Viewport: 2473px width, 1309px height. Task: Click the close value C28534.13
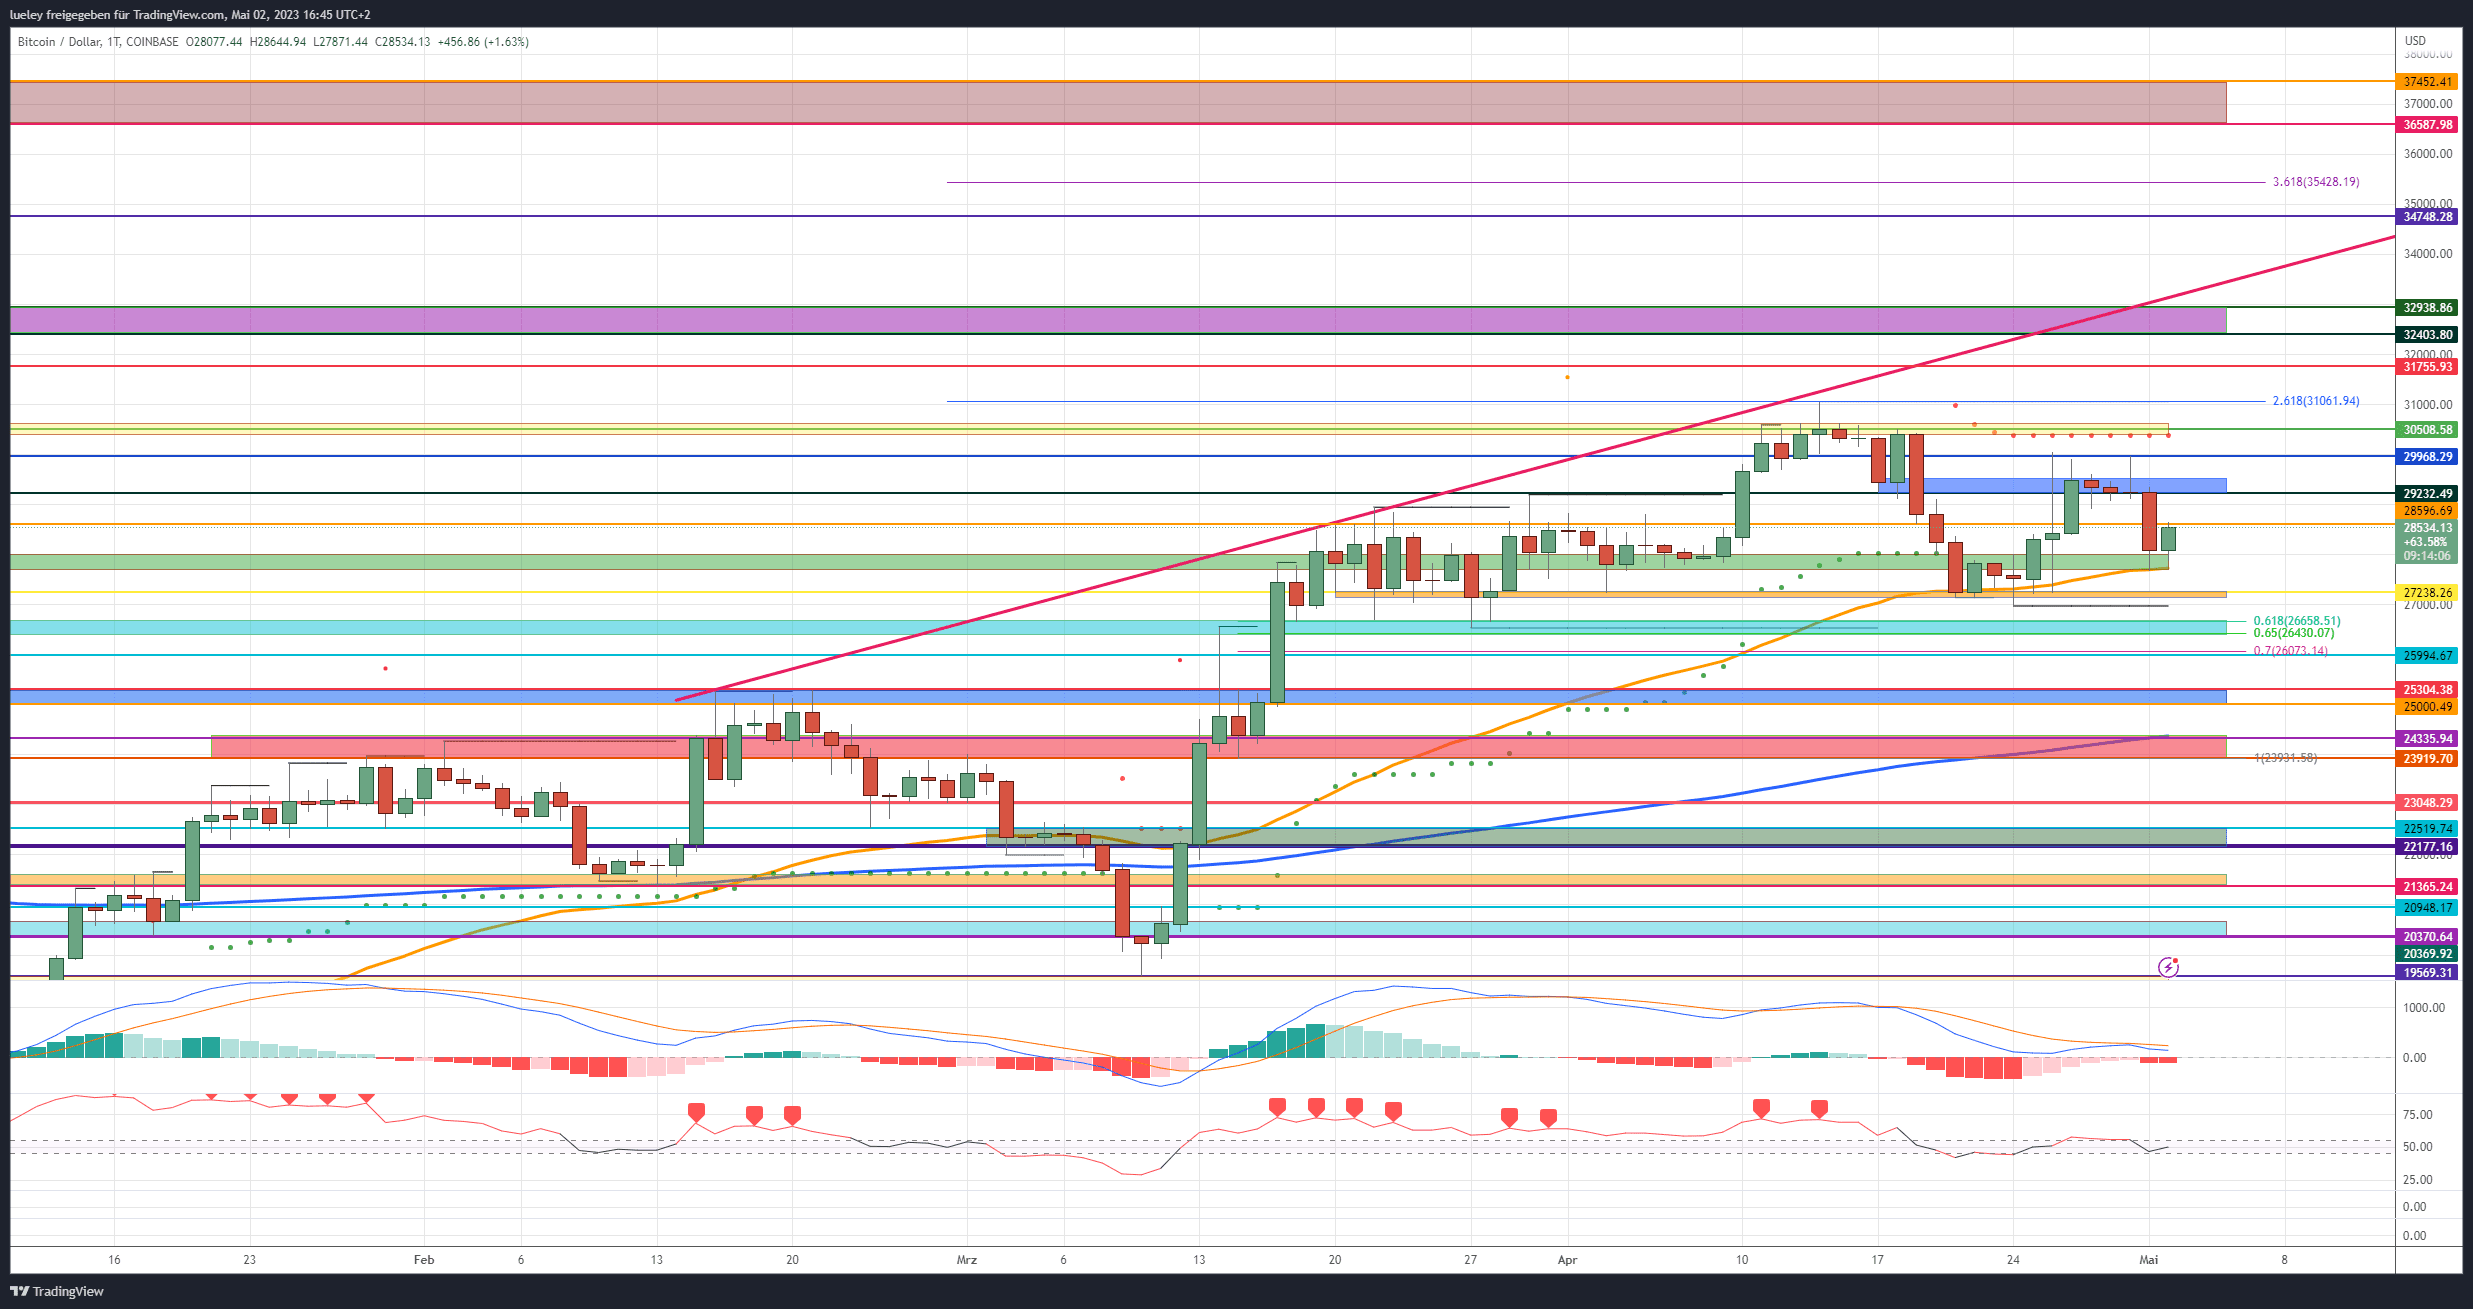(403, 42)
